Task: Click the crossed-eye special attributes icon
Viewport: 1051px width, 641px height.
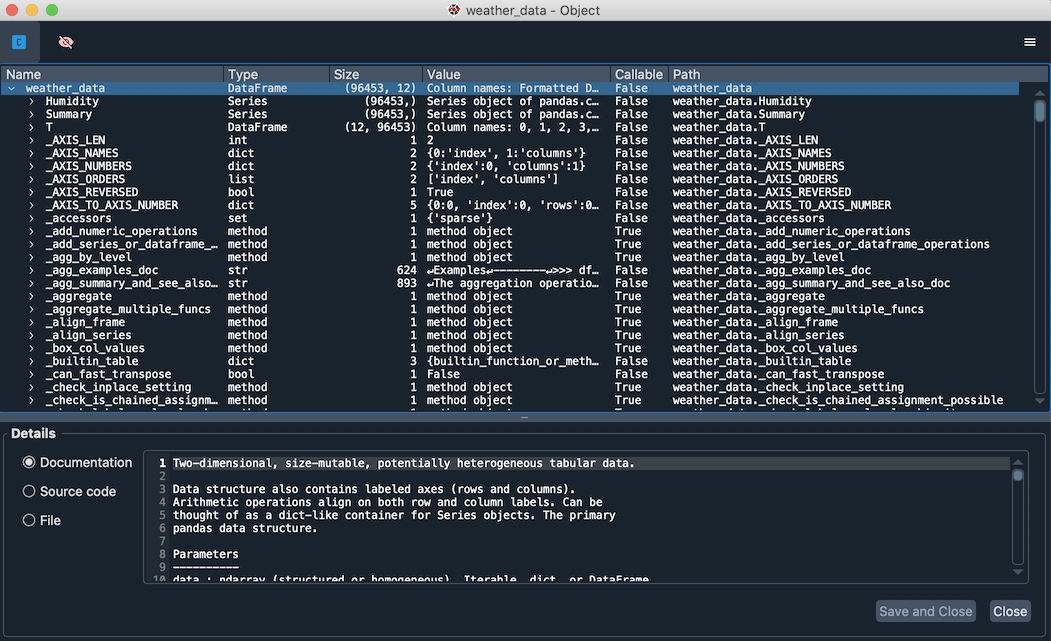Action: [67, 42]
